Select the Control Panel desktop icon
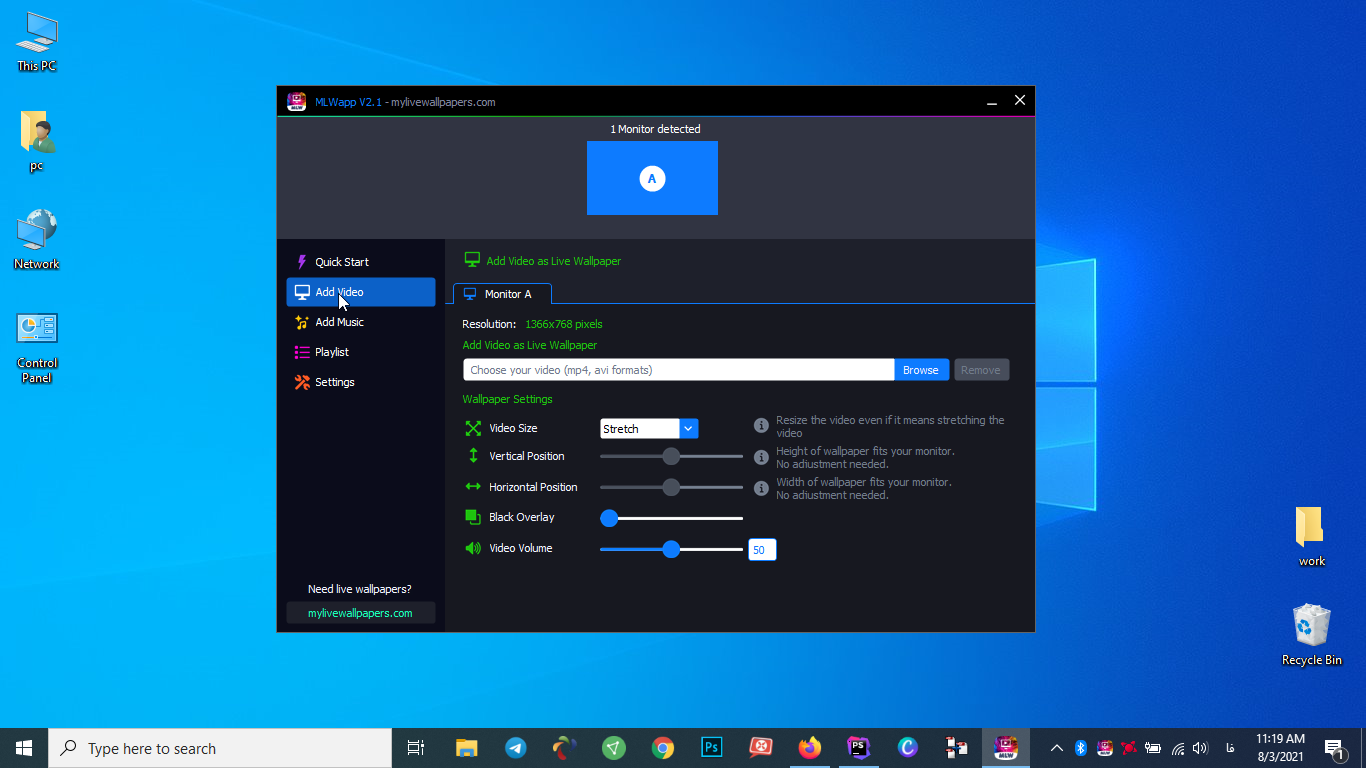 [x=37, y=347]
